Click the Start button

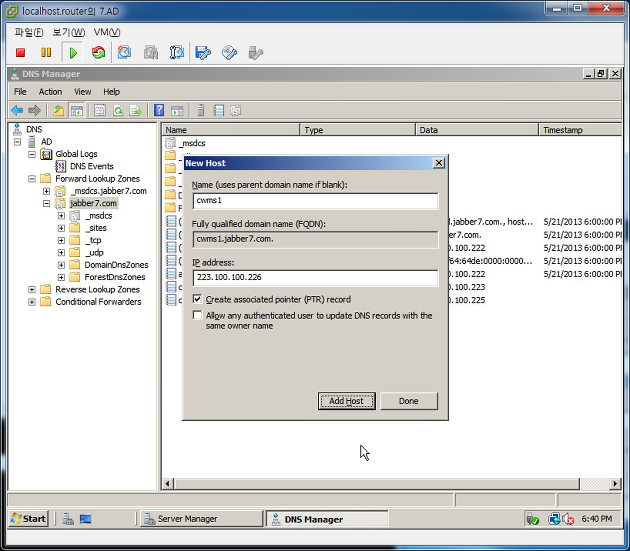point(29,519)
